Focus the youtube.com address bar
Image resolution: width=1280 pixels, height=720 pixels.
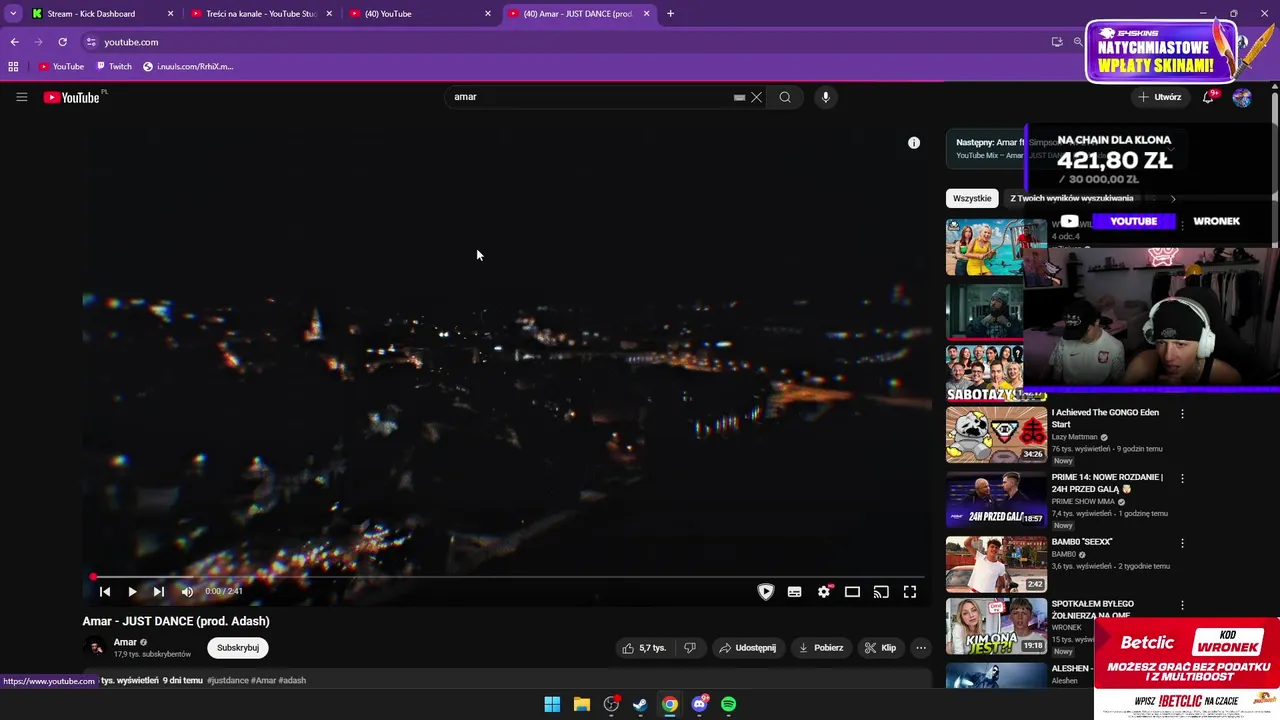[560, 42]
